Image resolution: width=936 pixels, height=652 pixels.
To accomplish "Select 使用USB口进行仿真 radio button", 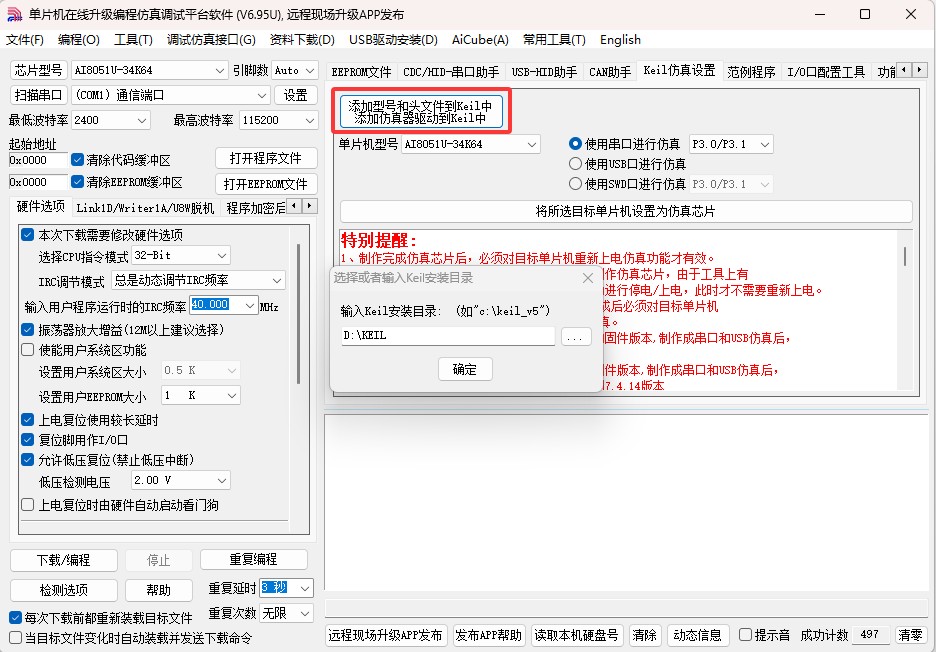I will 575,164.
